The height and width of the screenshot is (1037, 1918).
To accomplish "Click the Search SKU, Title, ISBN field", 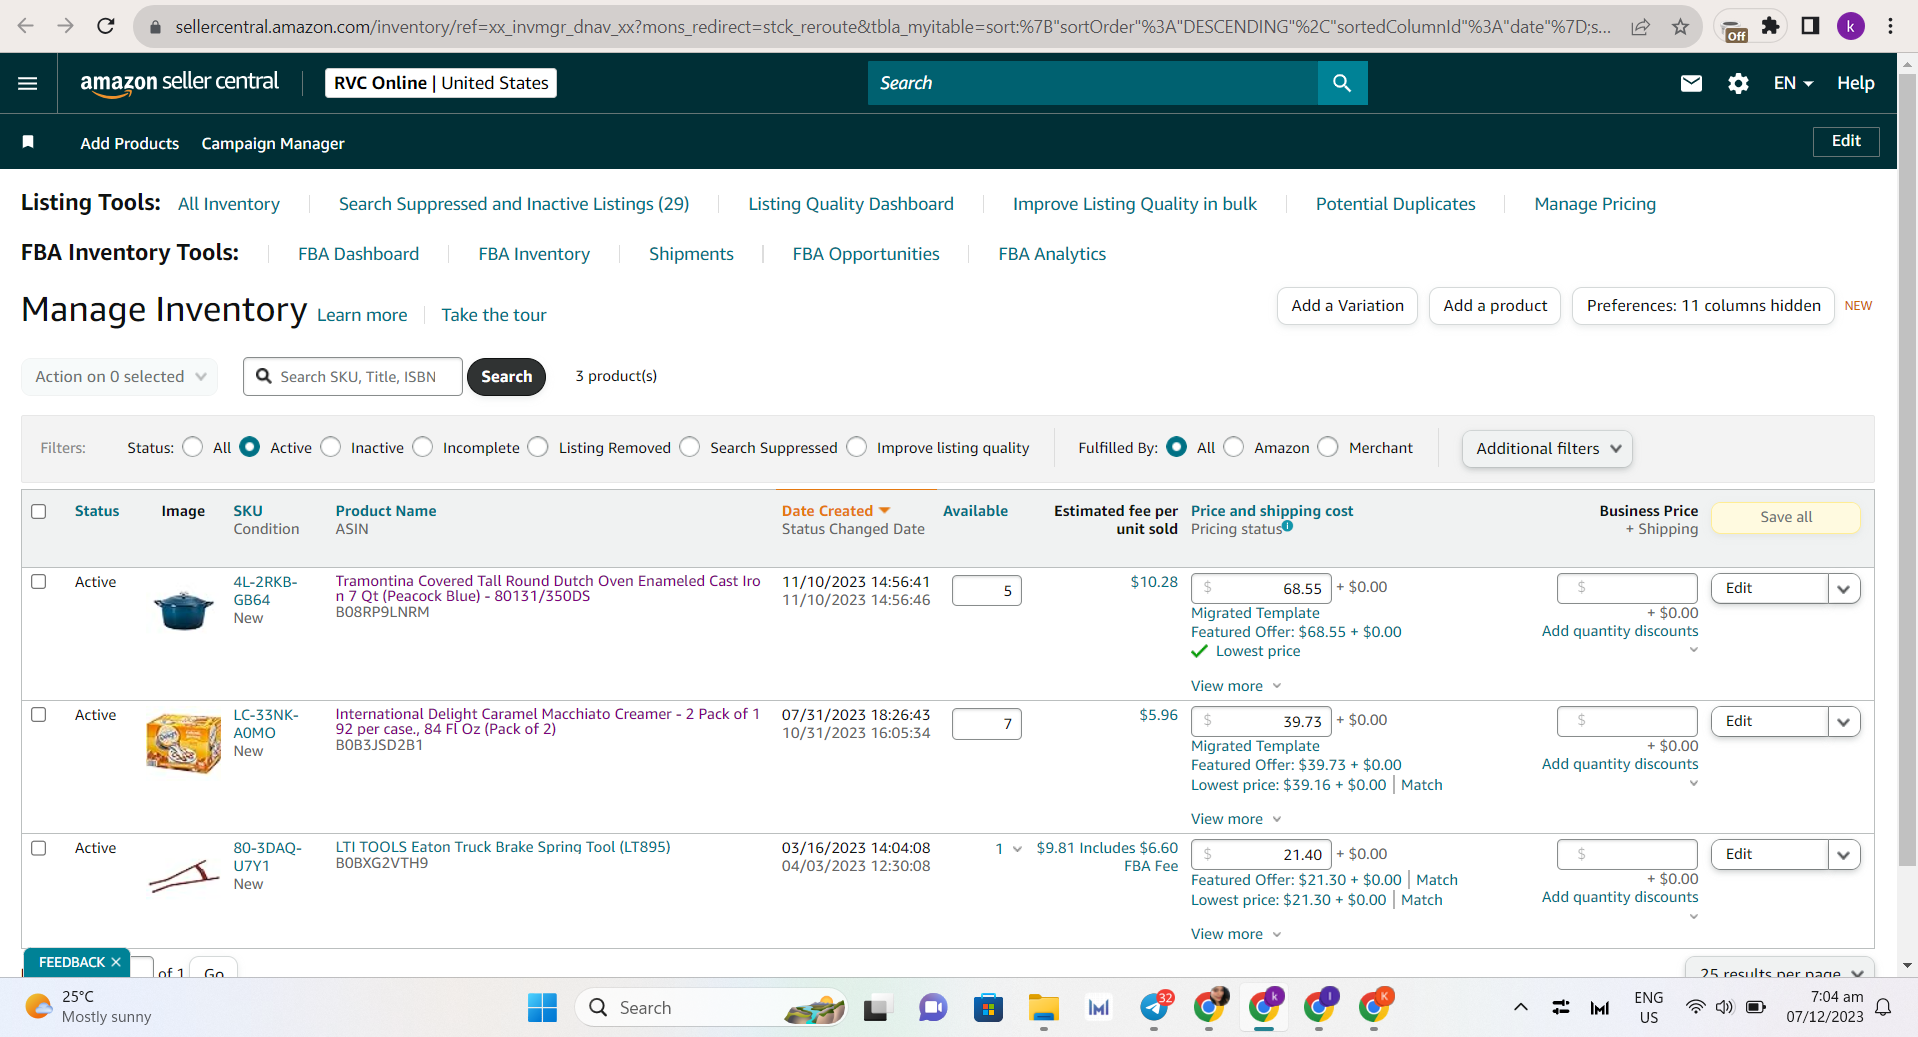I will pyautogui.click(x=353, y=377).
